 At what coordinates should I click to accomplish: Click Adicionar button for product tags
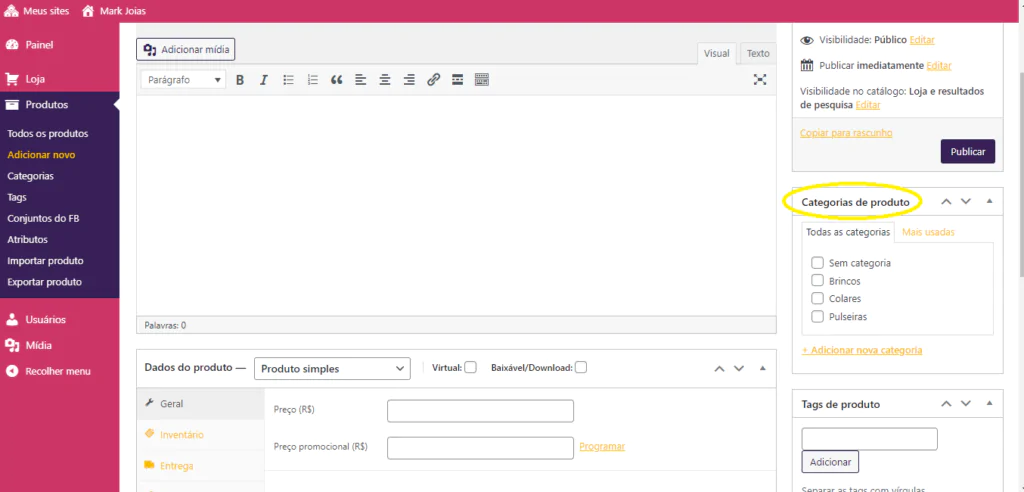[830, 462]
